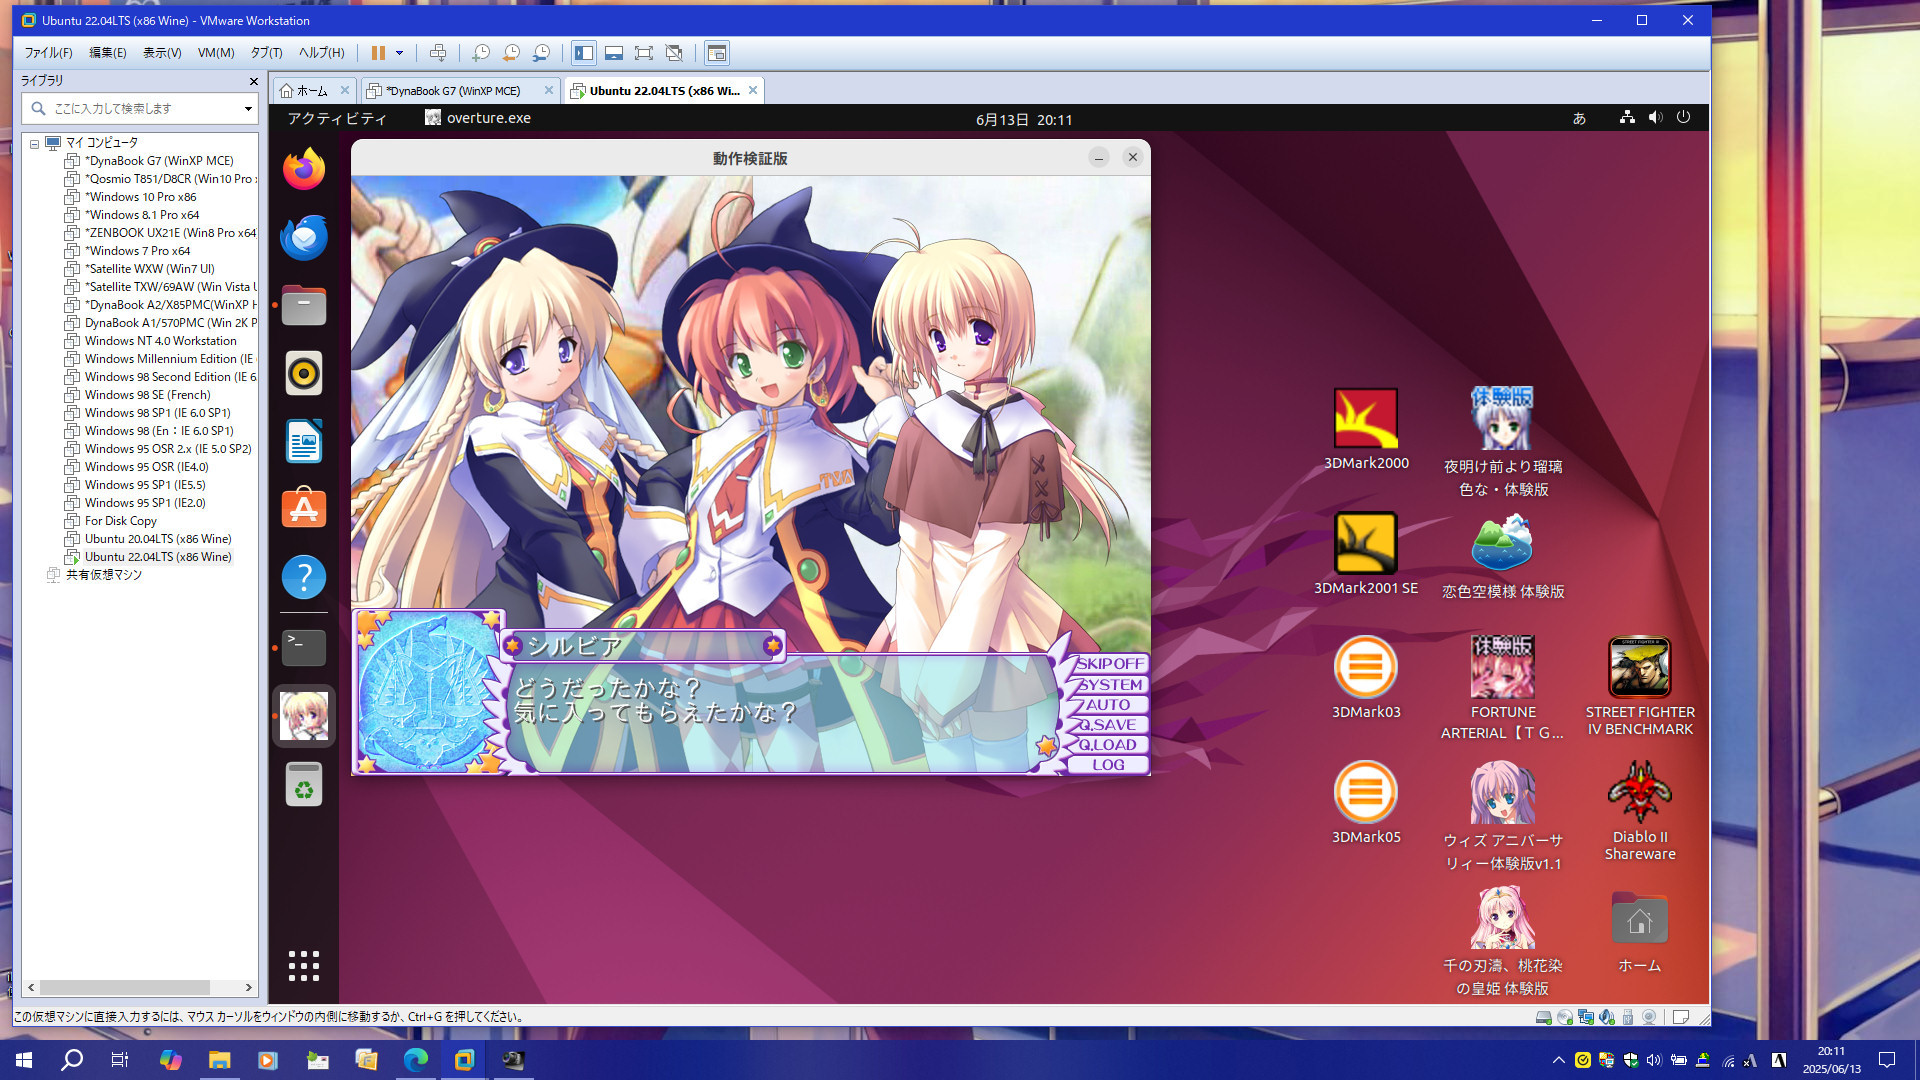Image resolution: width=1920 pixels, height=1080 pixels.
Task: Click scrollbar right arrow in library panel
Action: (x=249, y=987)
